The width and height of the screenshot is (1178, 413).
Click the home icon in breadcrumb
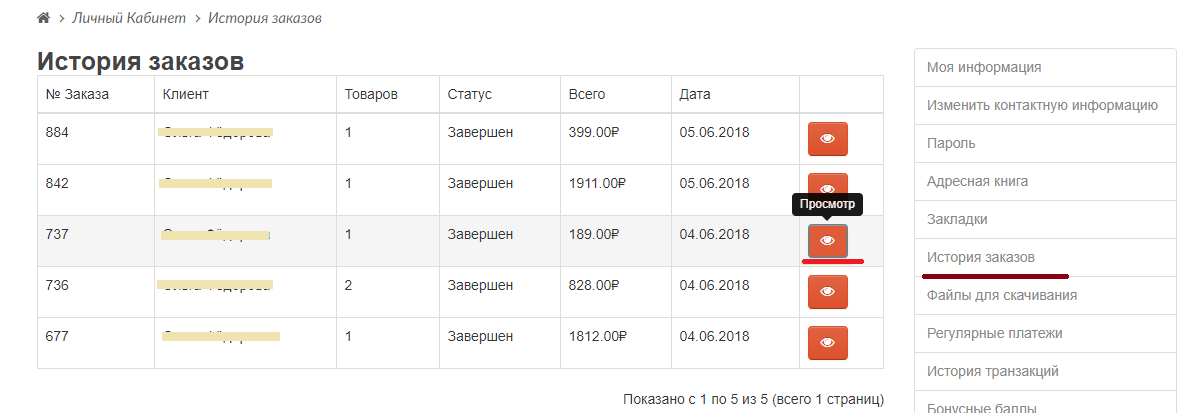pyautogui.click(x=43, y=19)
